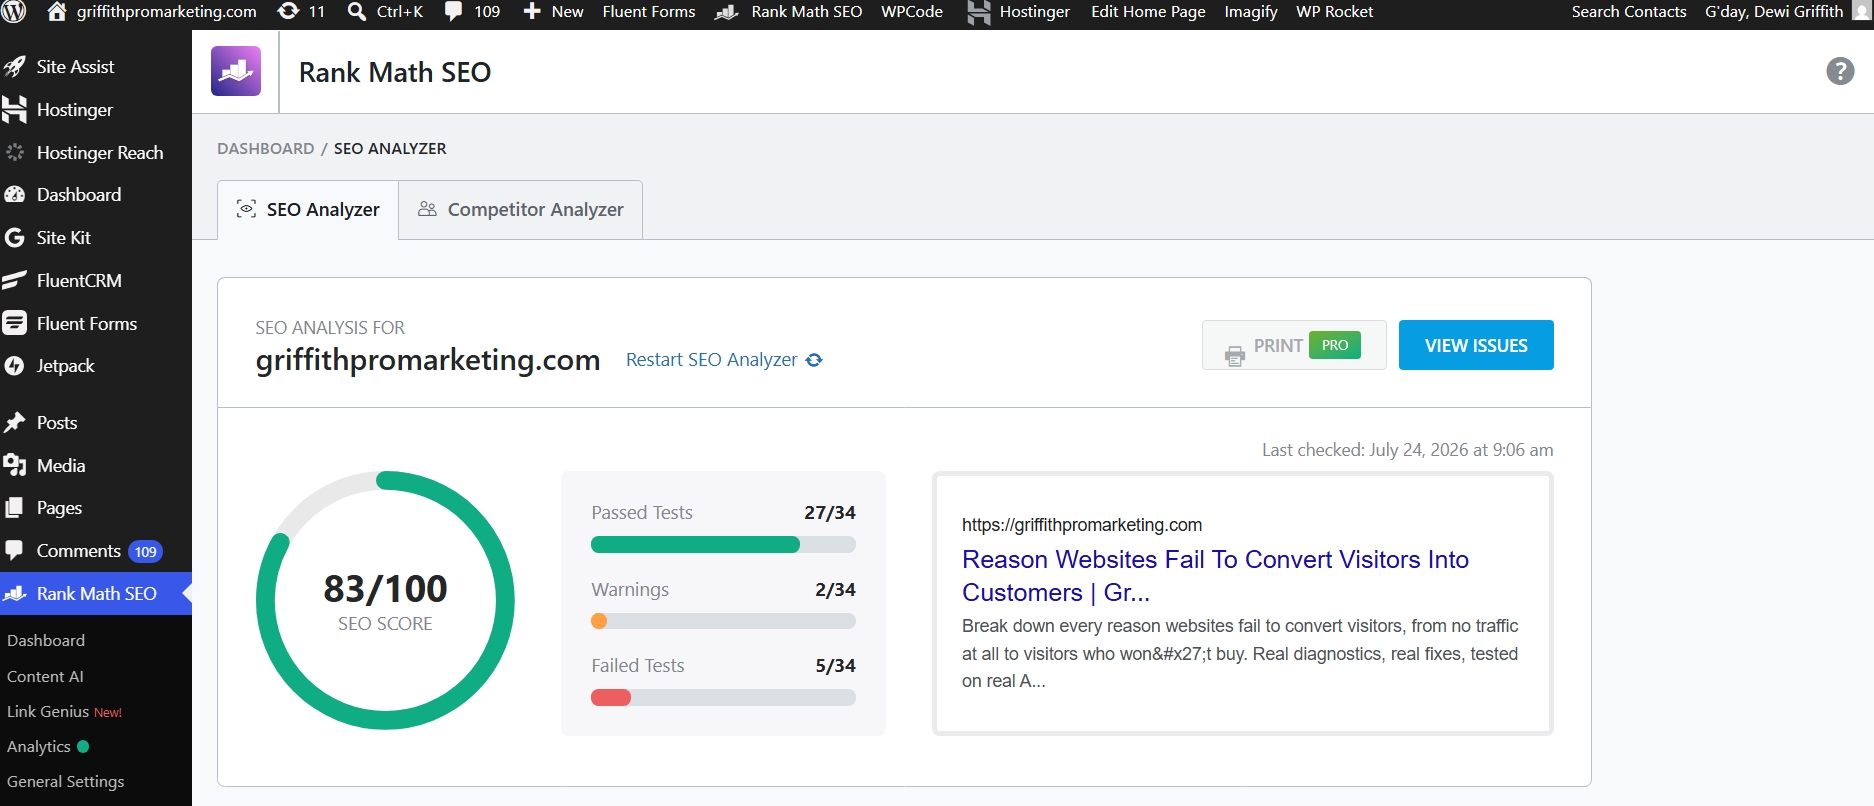Click the updates icon showing 11
1874x806 pixels.
(x=288, y=12)
